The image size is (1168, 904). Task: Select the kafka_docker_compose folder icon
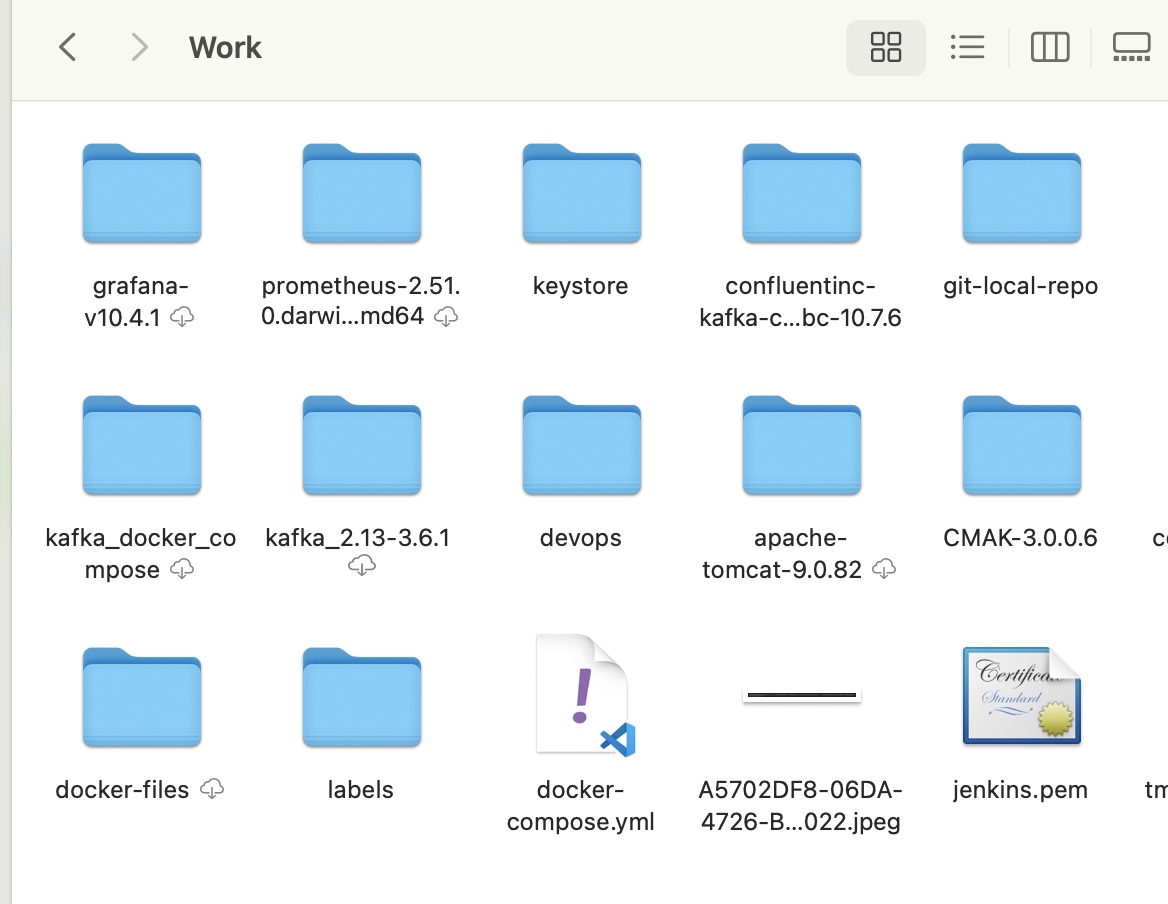142,445
